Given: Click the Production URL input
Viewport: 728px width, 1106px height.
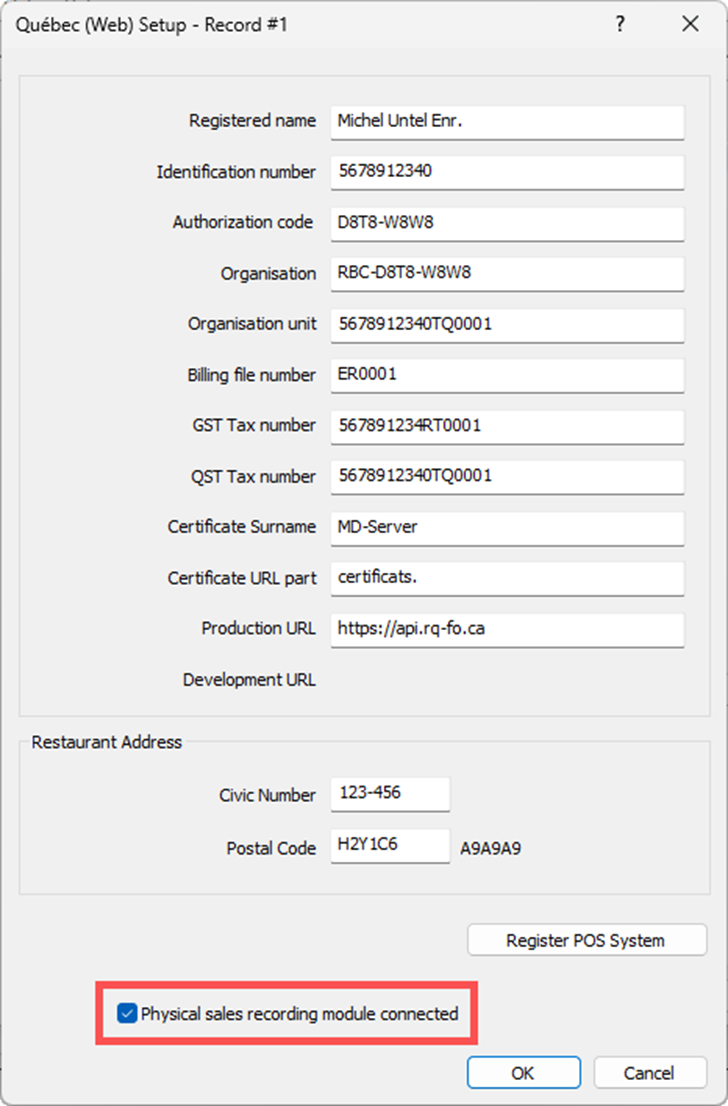Looking at the screenshot, I should point(507,629).
